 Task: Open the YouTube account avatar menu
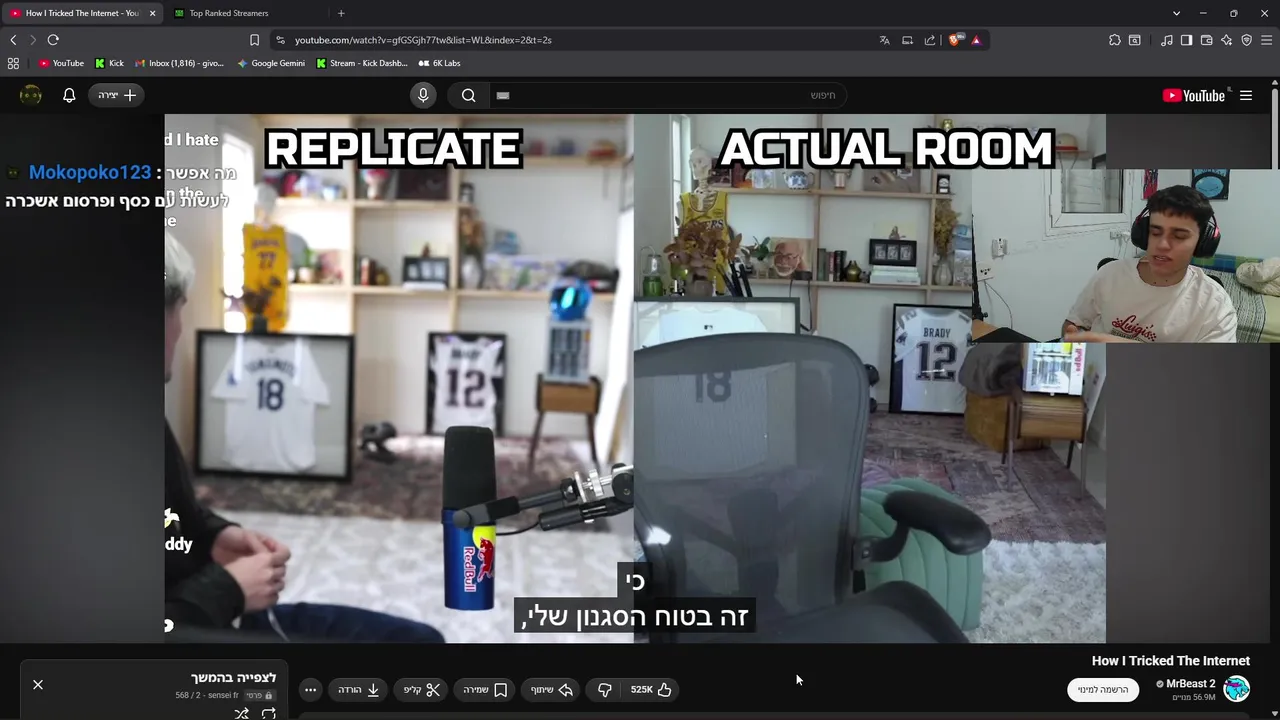click(x=31, y=95)
